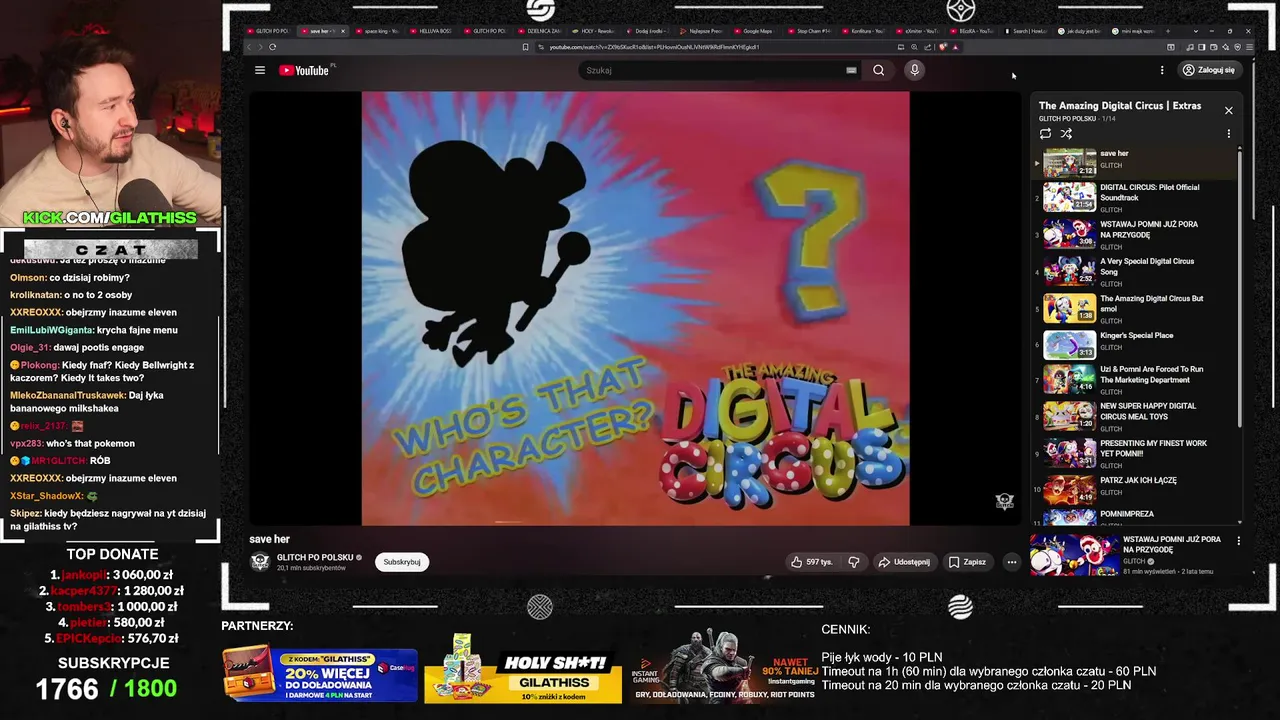Click the Zaloguj się sign-in button
This screenshot has height=720, width=1280.
(x=1209, y=70)
